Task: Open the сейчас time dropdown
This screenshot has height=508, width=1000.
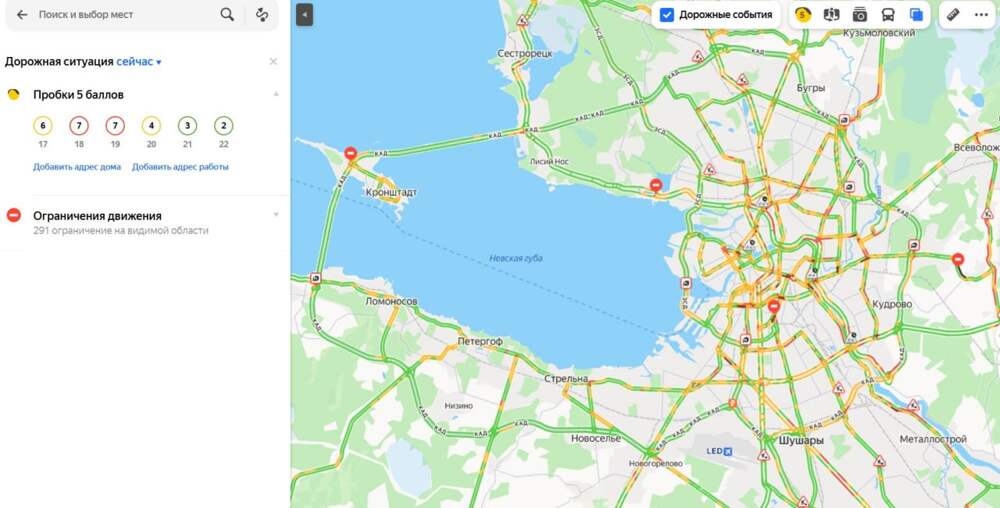Action: click(x=138, y=62)
